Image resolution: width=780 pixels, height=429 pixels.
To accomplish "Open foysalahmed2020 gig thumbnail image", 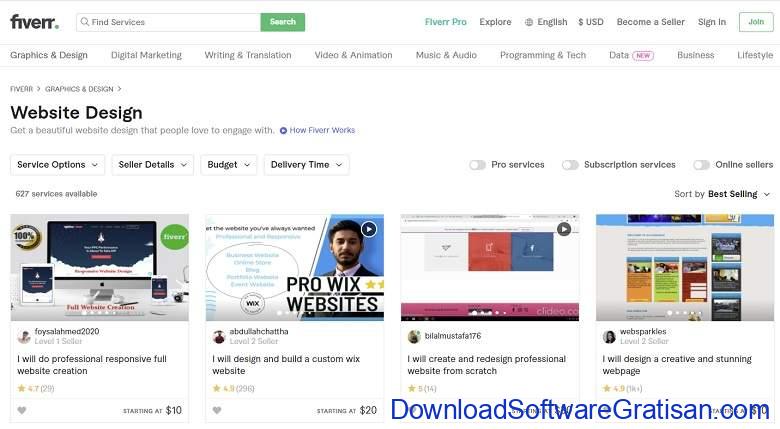I will point(99,268).
